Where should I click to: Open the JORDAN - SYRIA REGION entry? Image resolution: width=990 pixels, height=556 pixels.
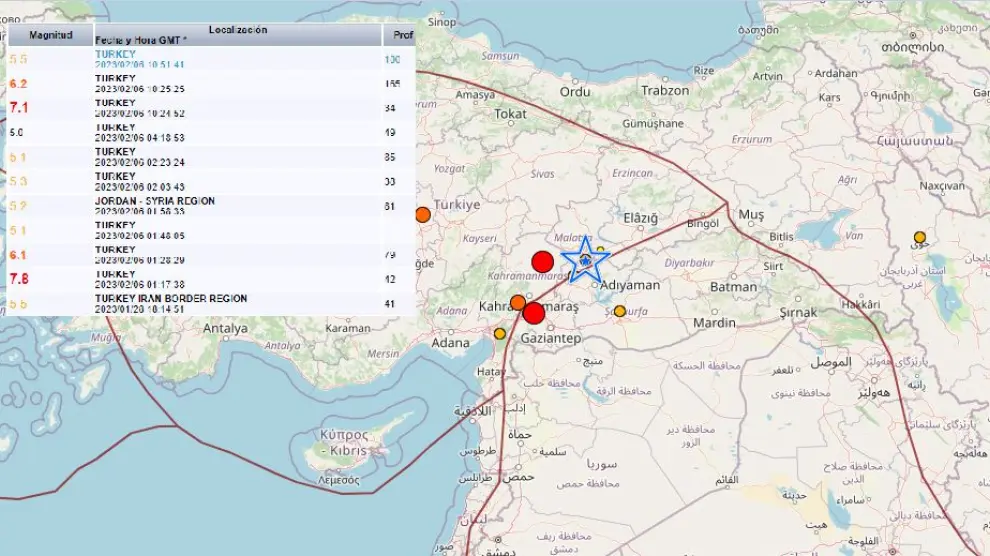click(155, 201)
